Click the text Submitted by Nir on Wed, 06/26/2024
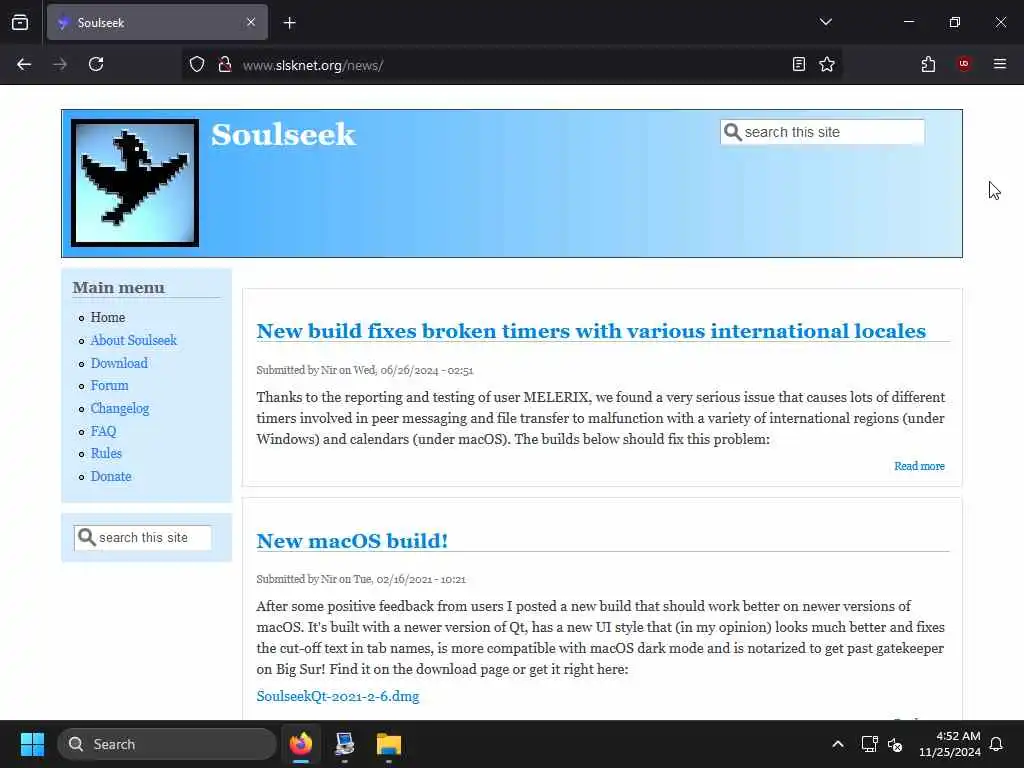Screen dimensions: 1024x768 click(364, 370)
